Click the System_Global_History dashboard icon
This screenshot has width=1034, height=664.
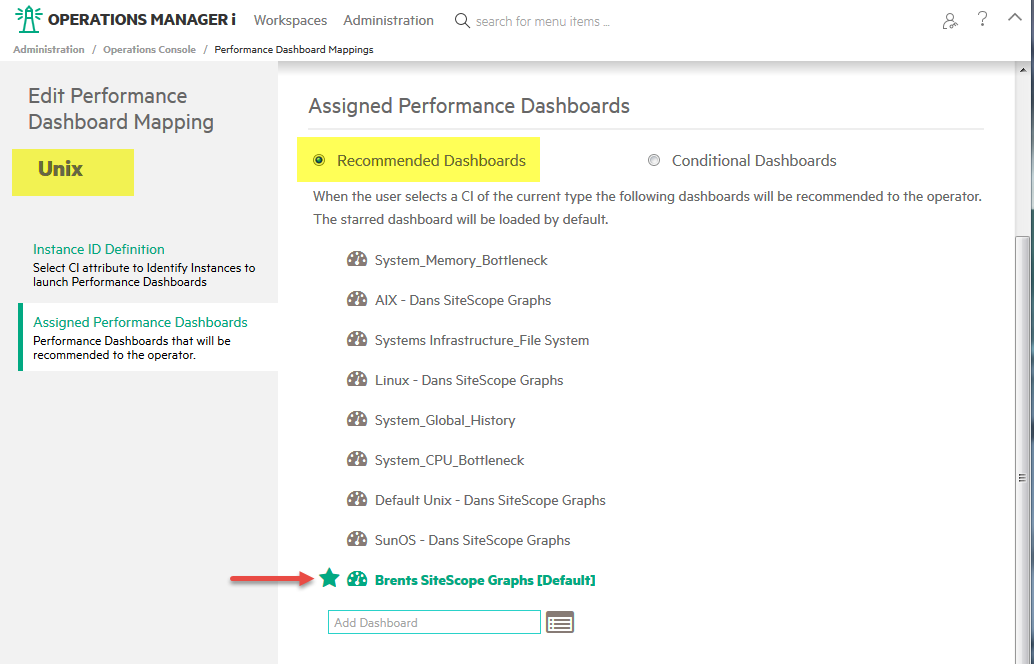tap(357, 419)
